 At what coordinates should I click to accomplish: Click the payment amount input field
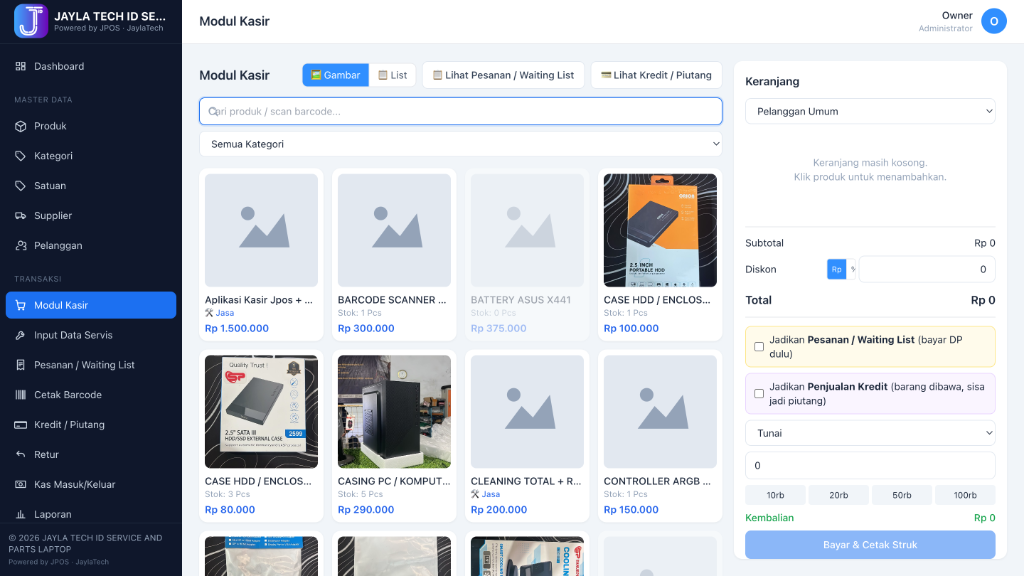(x=870, y=466)
